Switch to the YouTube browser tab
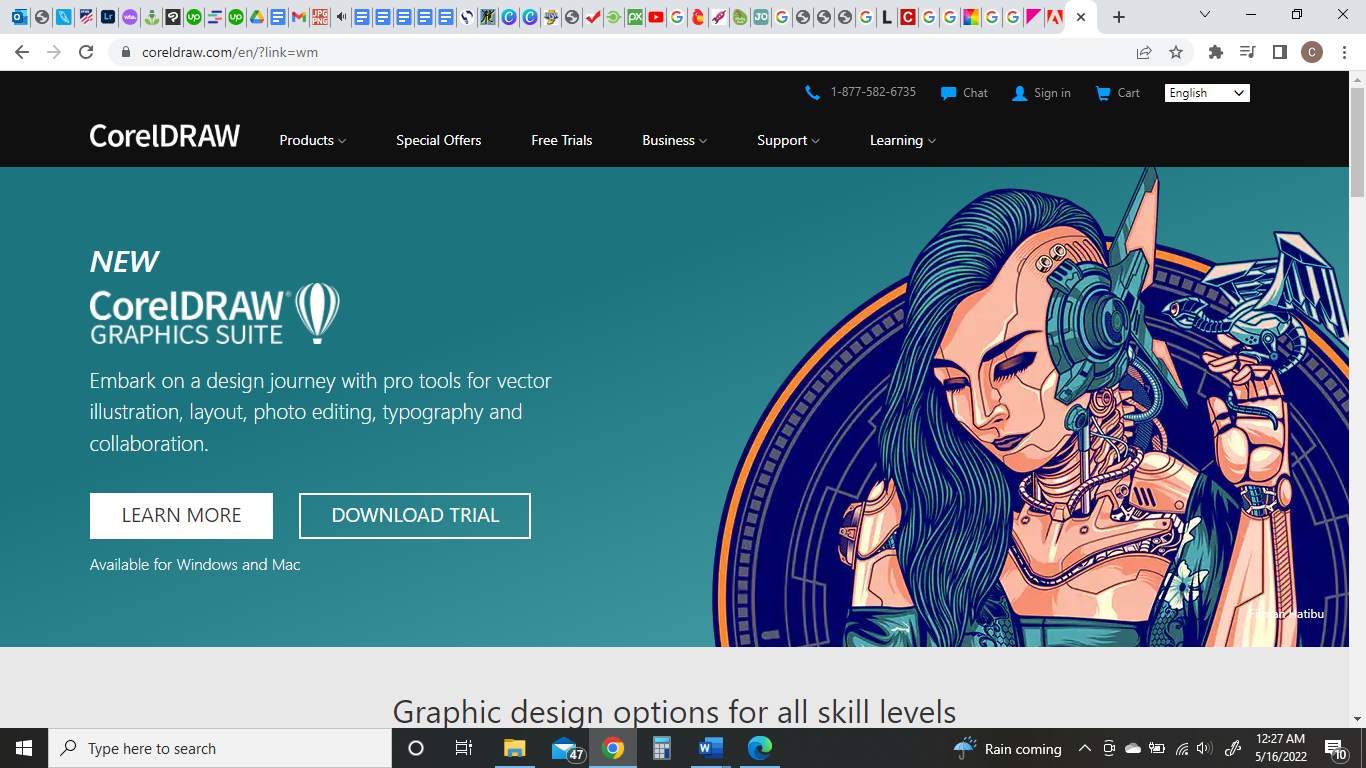The height and width of the screenshot is (768, 1366). pos(656,17)
